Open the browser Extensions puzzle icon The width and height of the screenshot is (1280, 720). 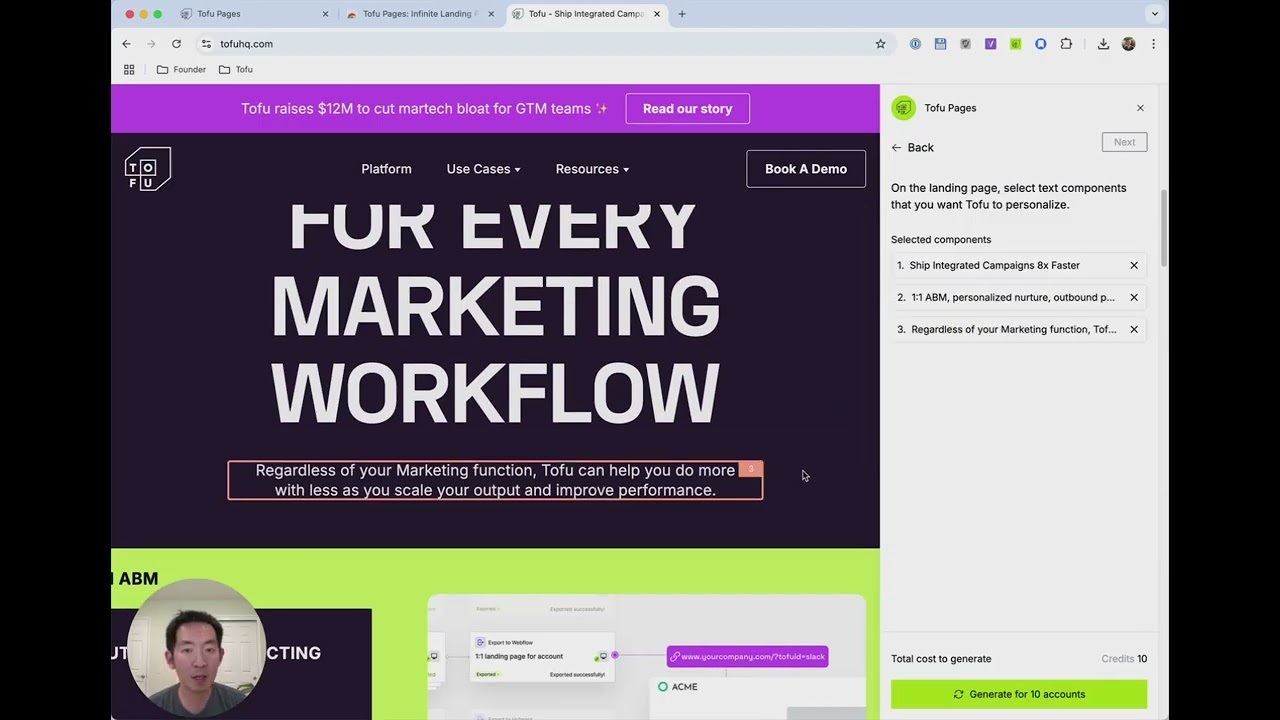tap(1066, 44)
